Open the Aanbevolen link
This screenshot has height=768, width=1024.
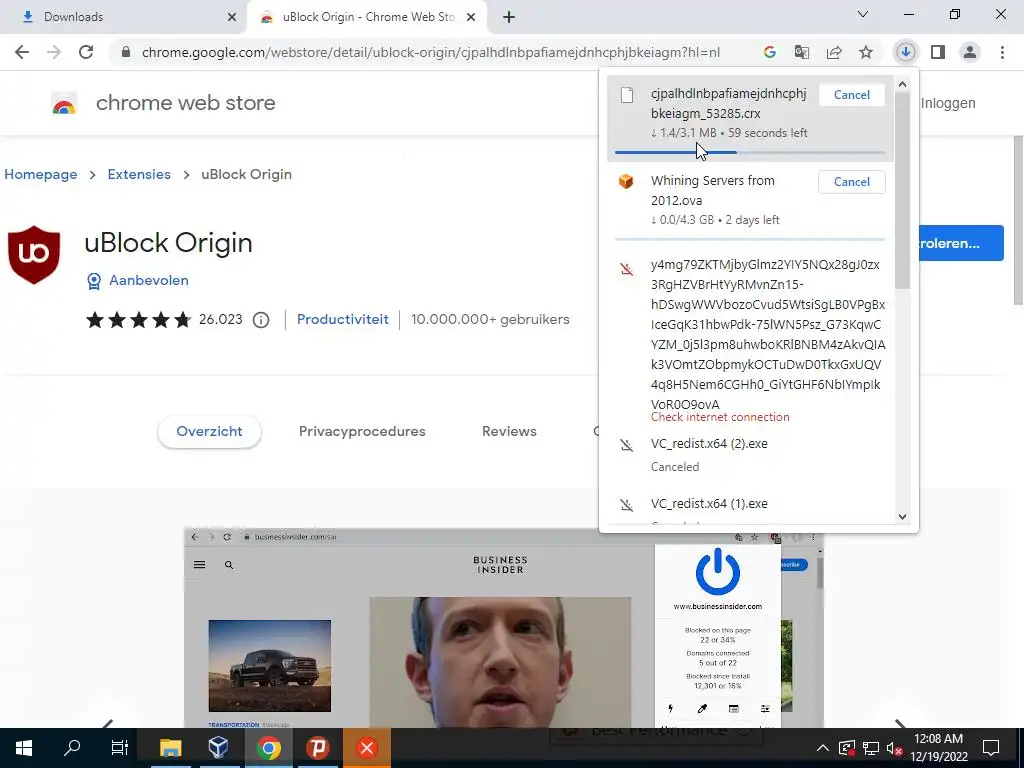[x=149, y=280]
